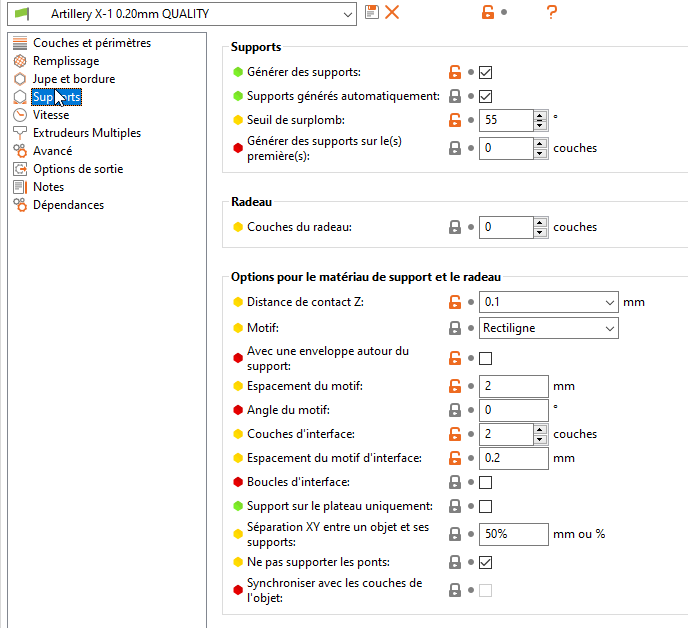Click the orange unlocked padlock in top toolbar
Image resolution: width=688 pixels, height=628 pixels.
pos(488,12)
